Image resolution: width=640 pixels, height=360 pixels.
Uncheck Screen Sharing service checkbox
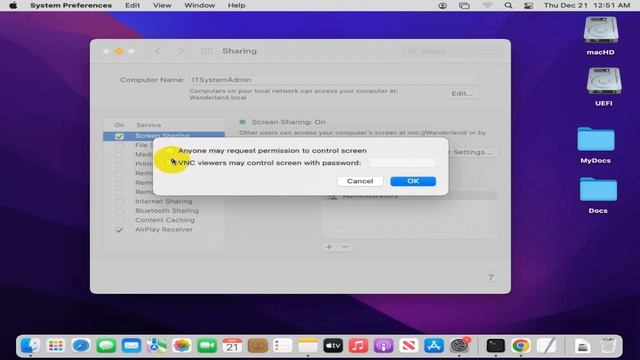coord(119,136)
